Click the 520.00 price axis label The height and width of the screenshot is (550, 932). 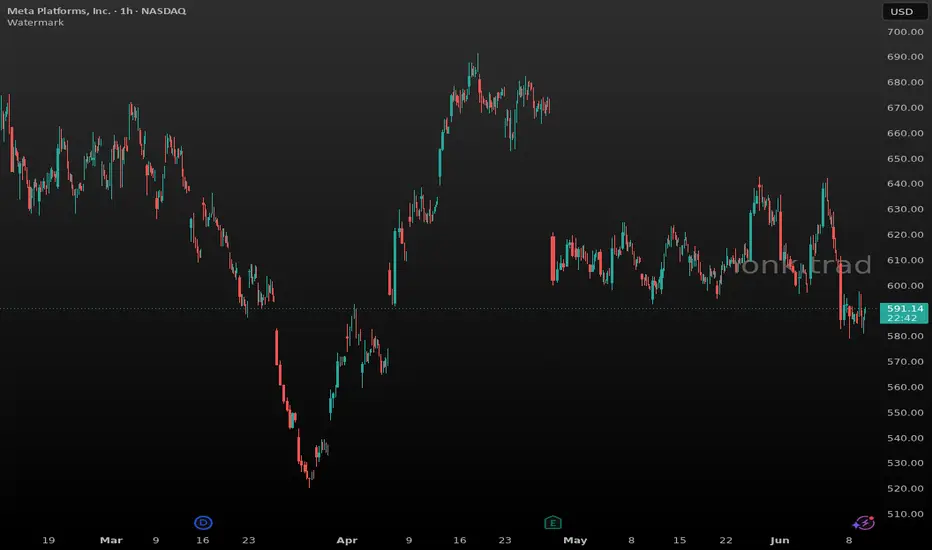[905, 489]
